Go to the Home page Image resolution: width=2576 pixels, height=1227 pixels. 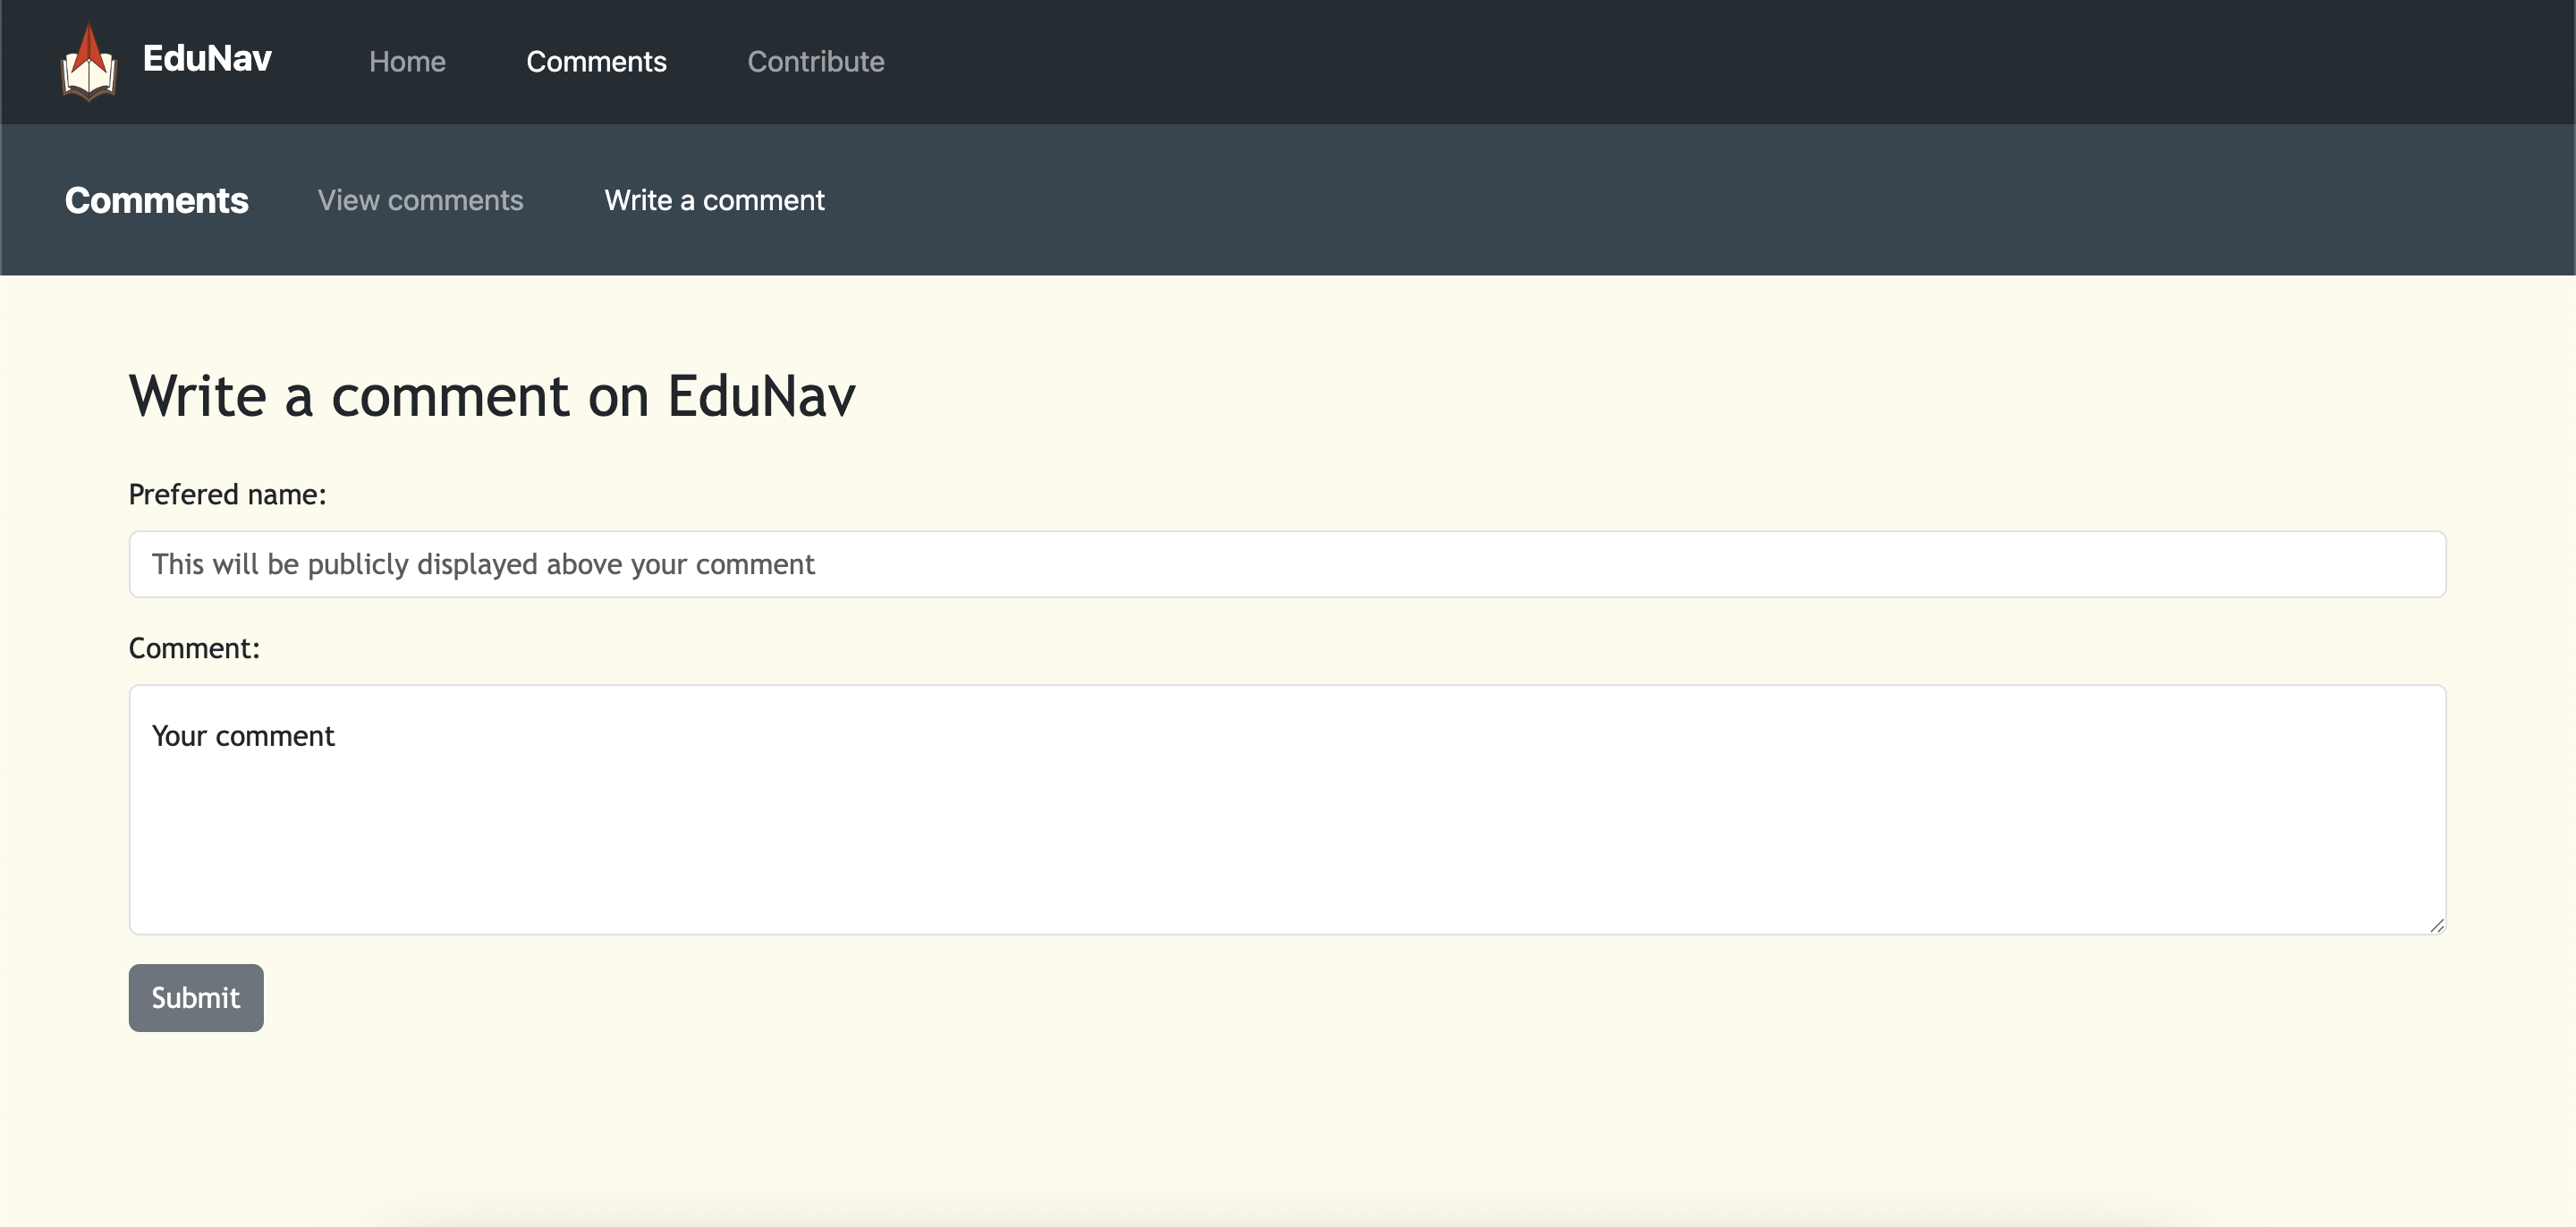(x=407, y=62)
